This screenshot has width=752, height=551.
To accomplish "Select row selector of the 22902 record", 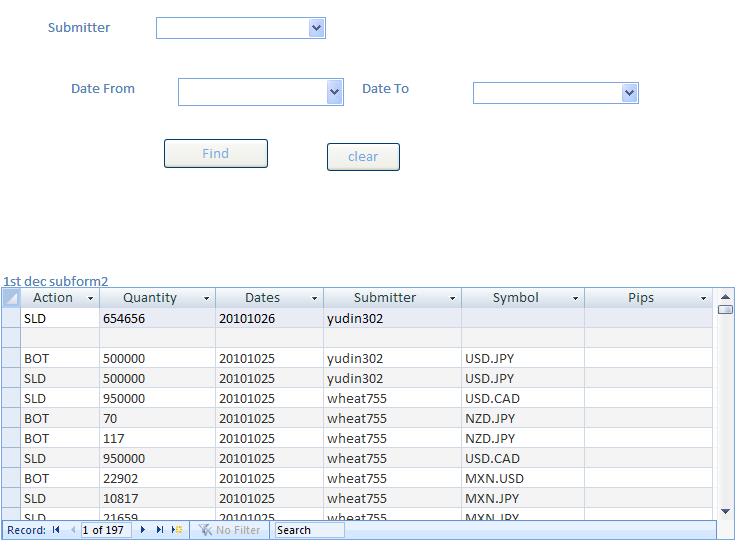I will tap(11, 478).
